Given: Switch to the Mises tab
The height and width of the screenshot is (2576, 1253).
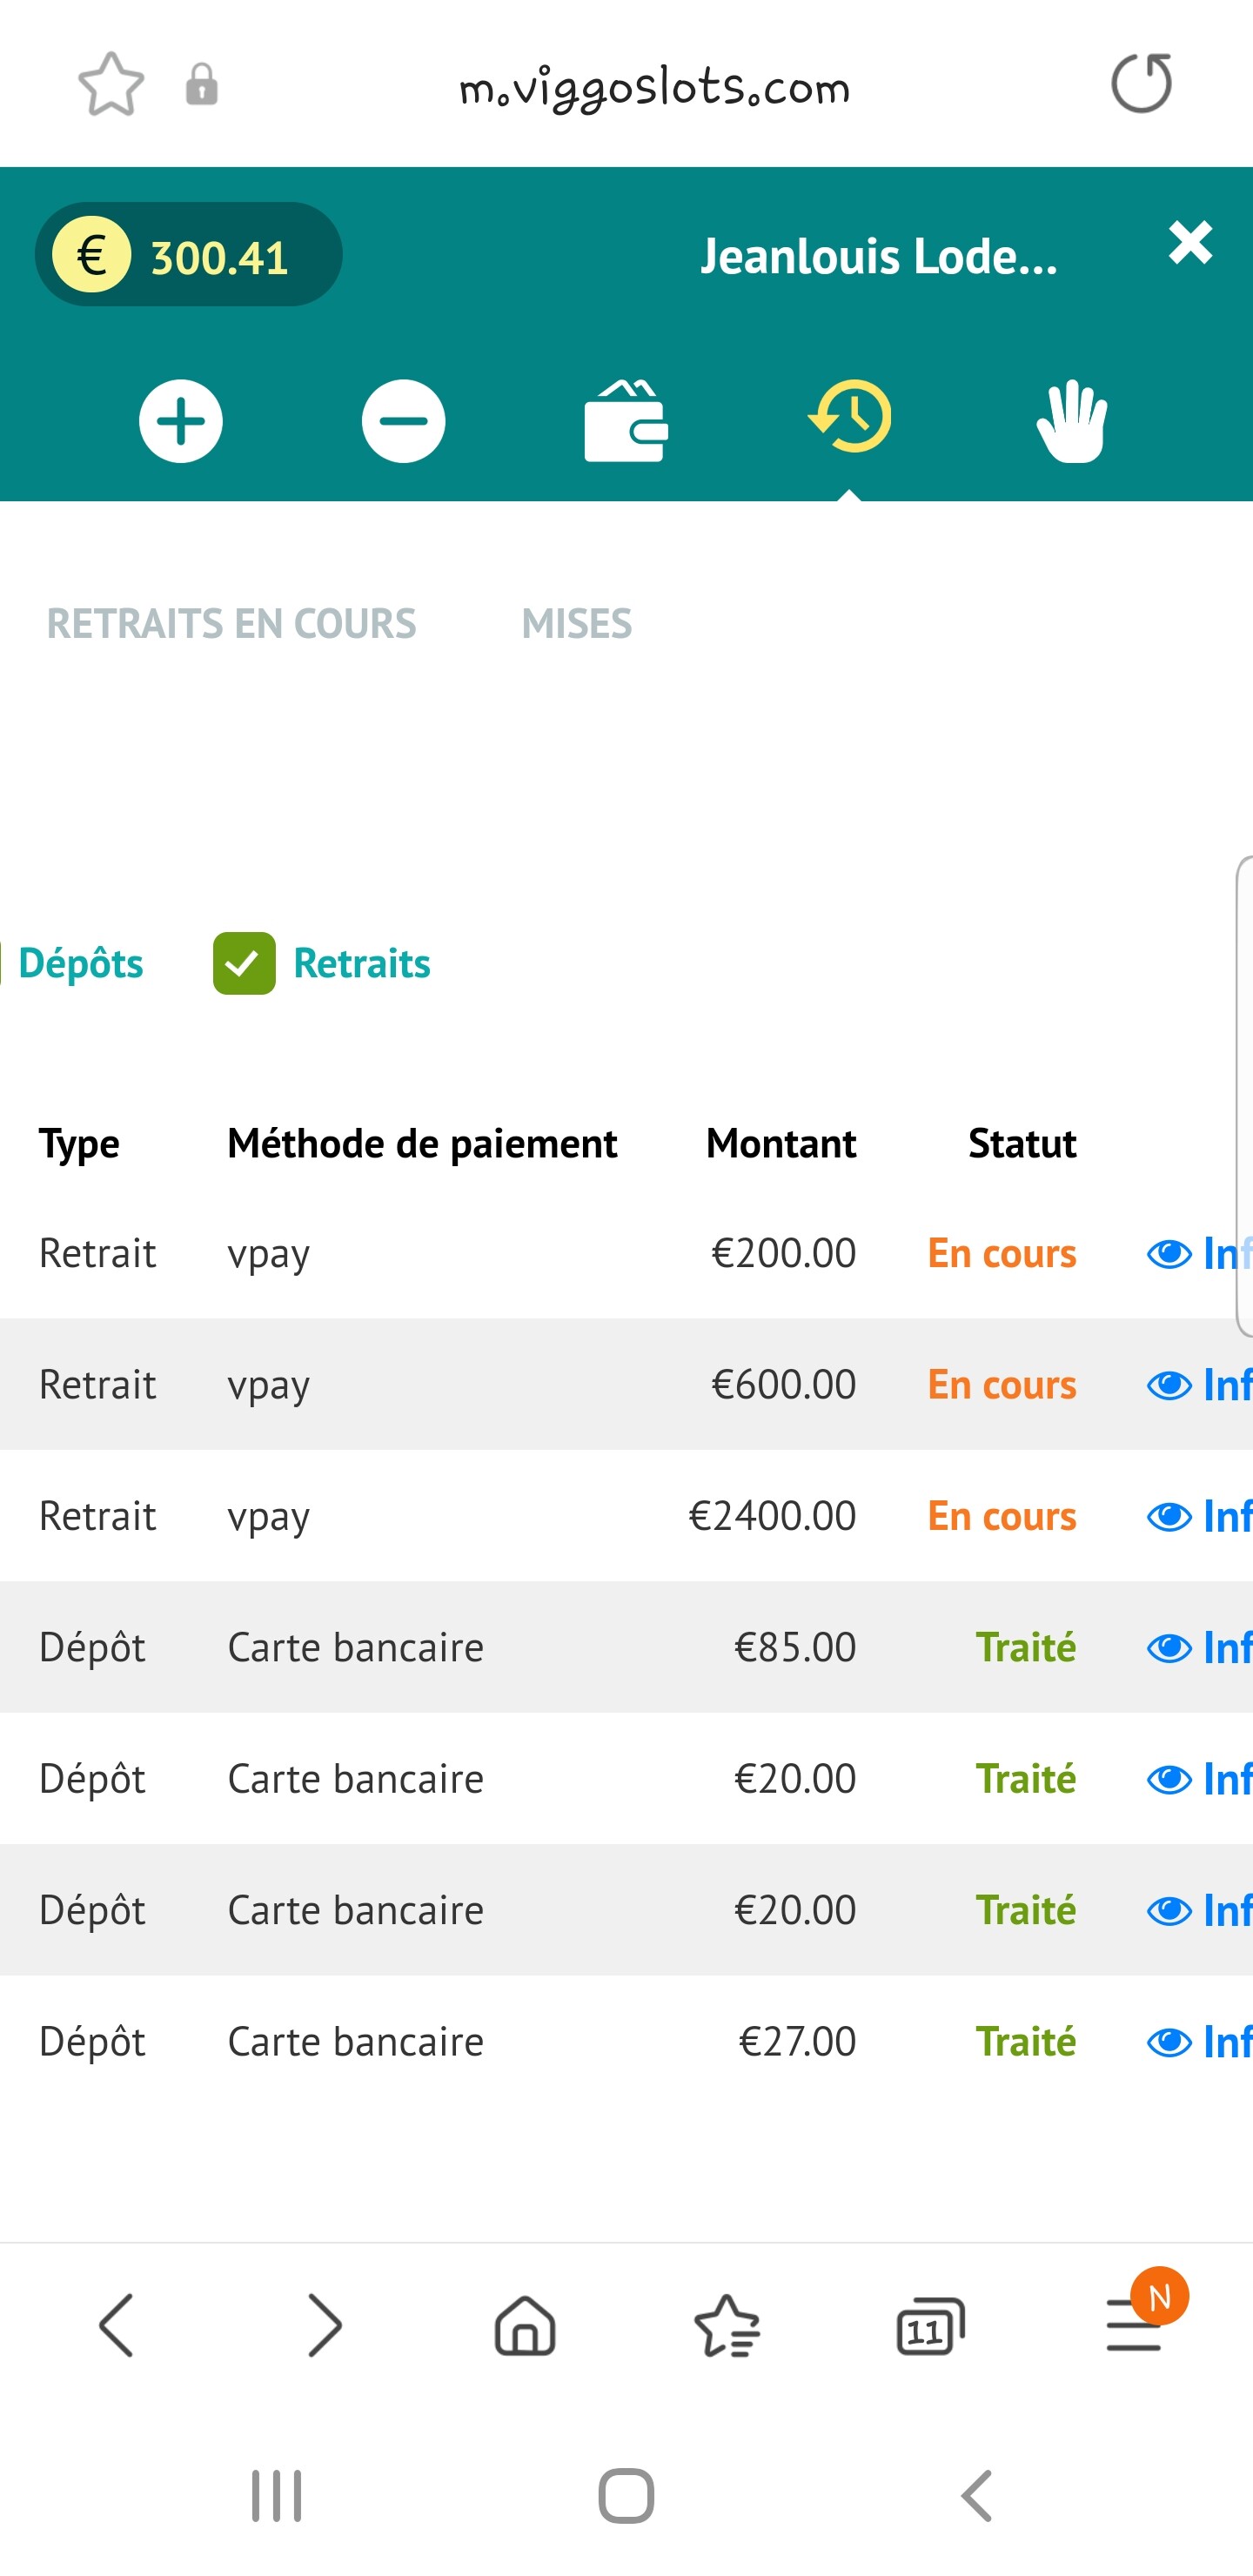Looking at the screenshot, I should click(577, 624).
